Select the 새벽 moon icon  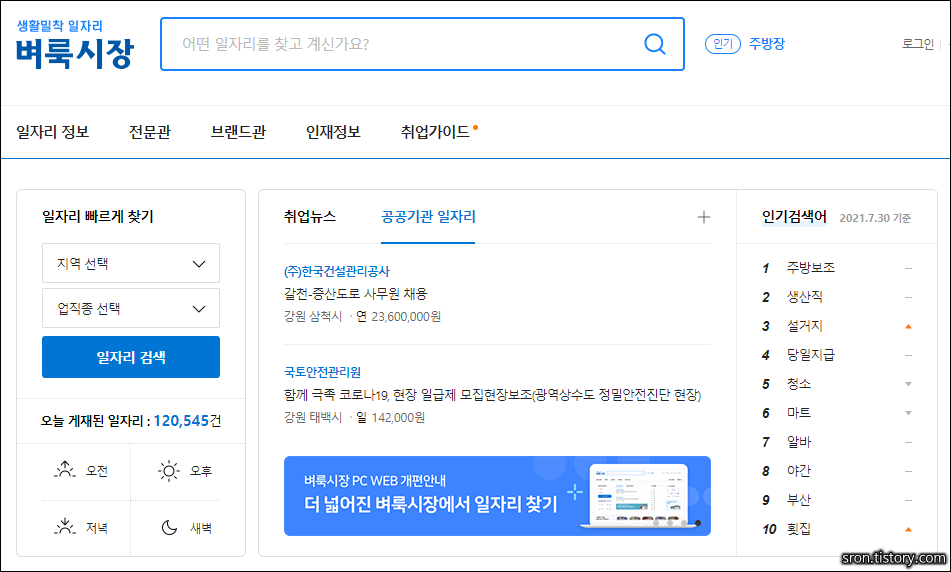(x=169, y=528)
